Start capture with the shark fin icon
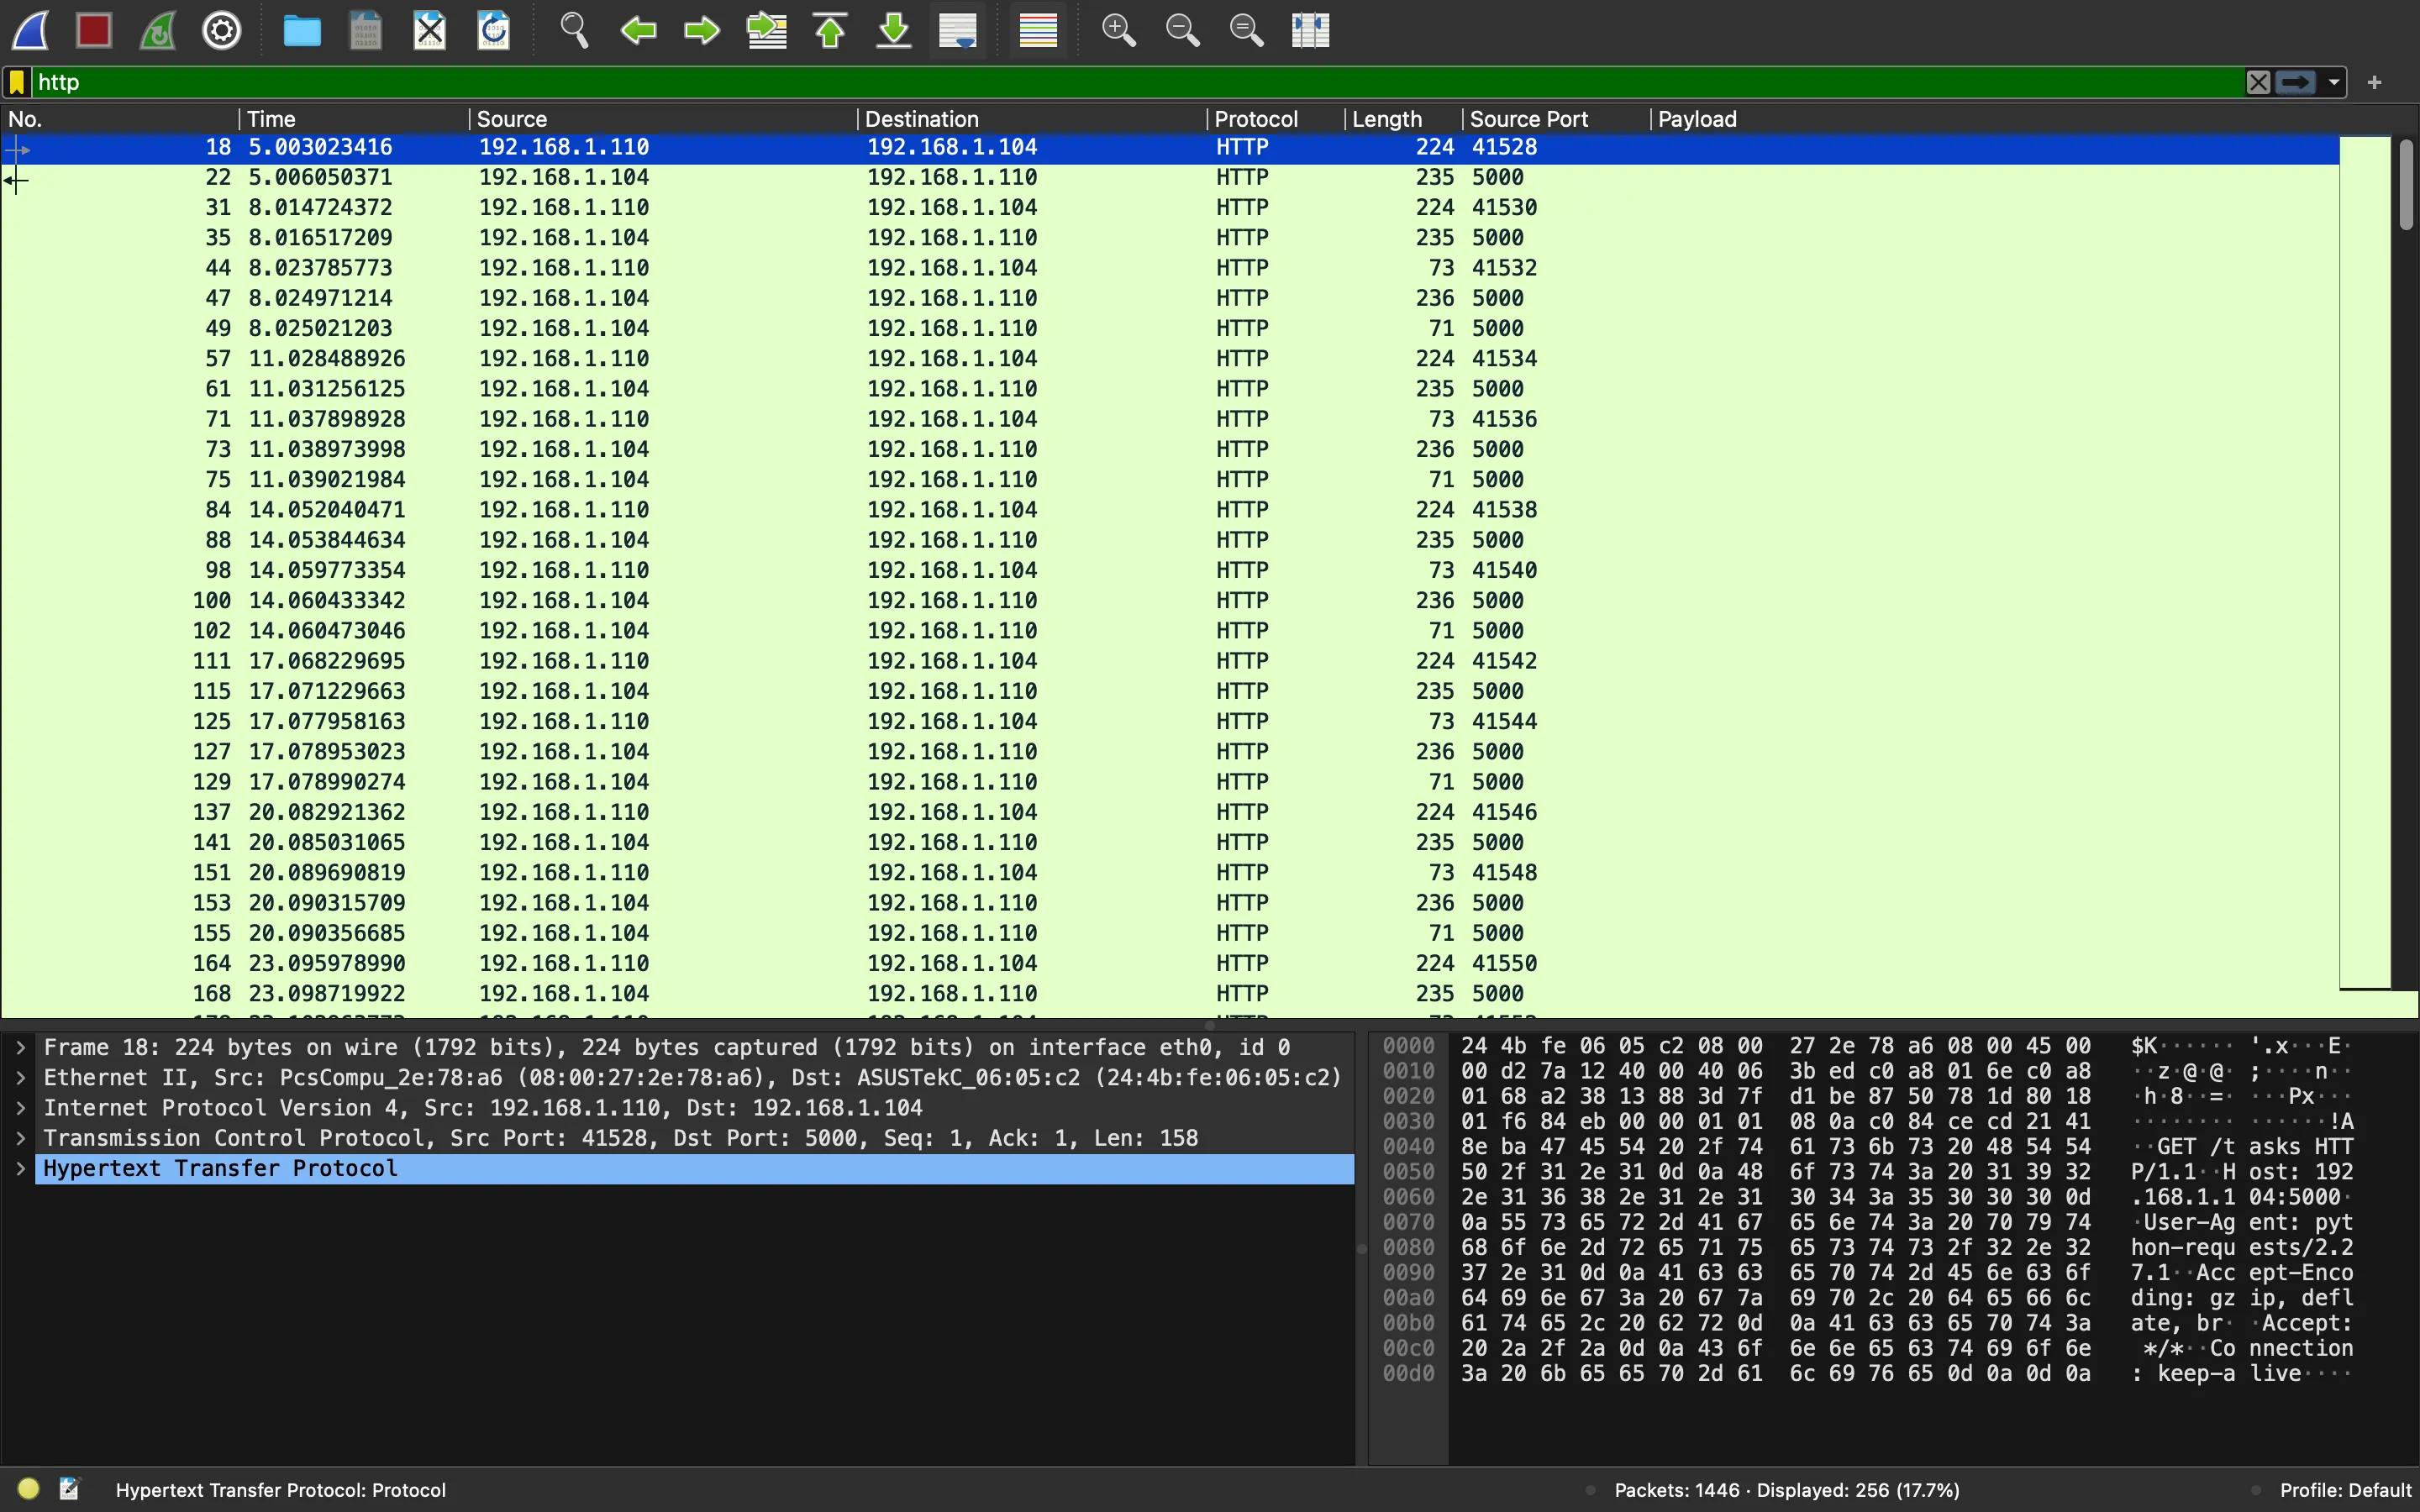The width and height of the screenshot is (2420, 1512). click(x=31, y=30)
